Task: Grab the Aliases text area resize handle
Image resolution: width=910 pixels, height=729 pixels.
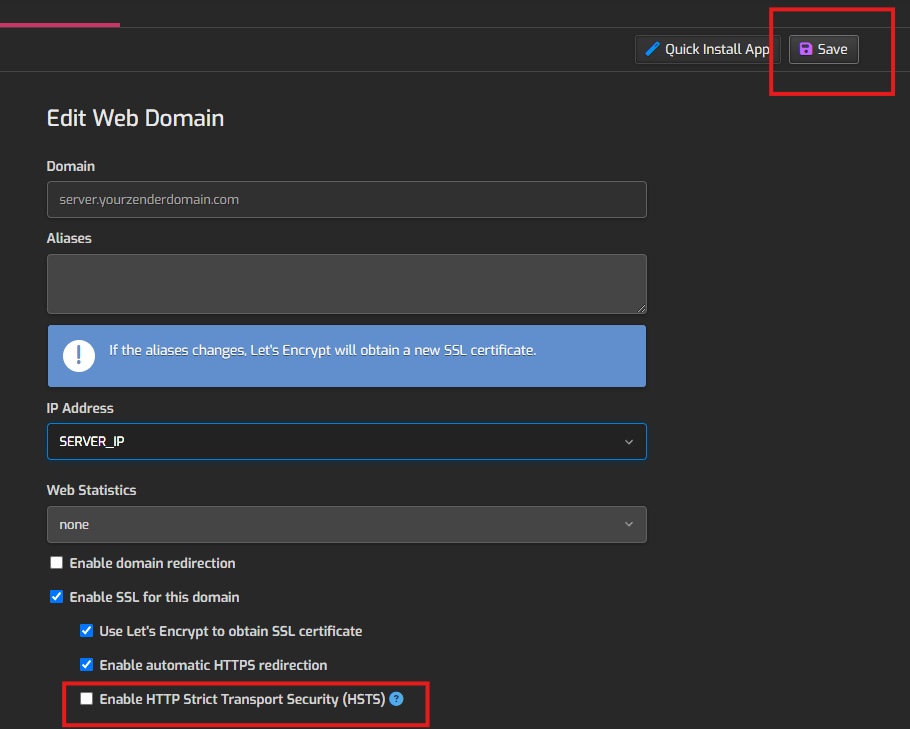Action: point(641,308)
